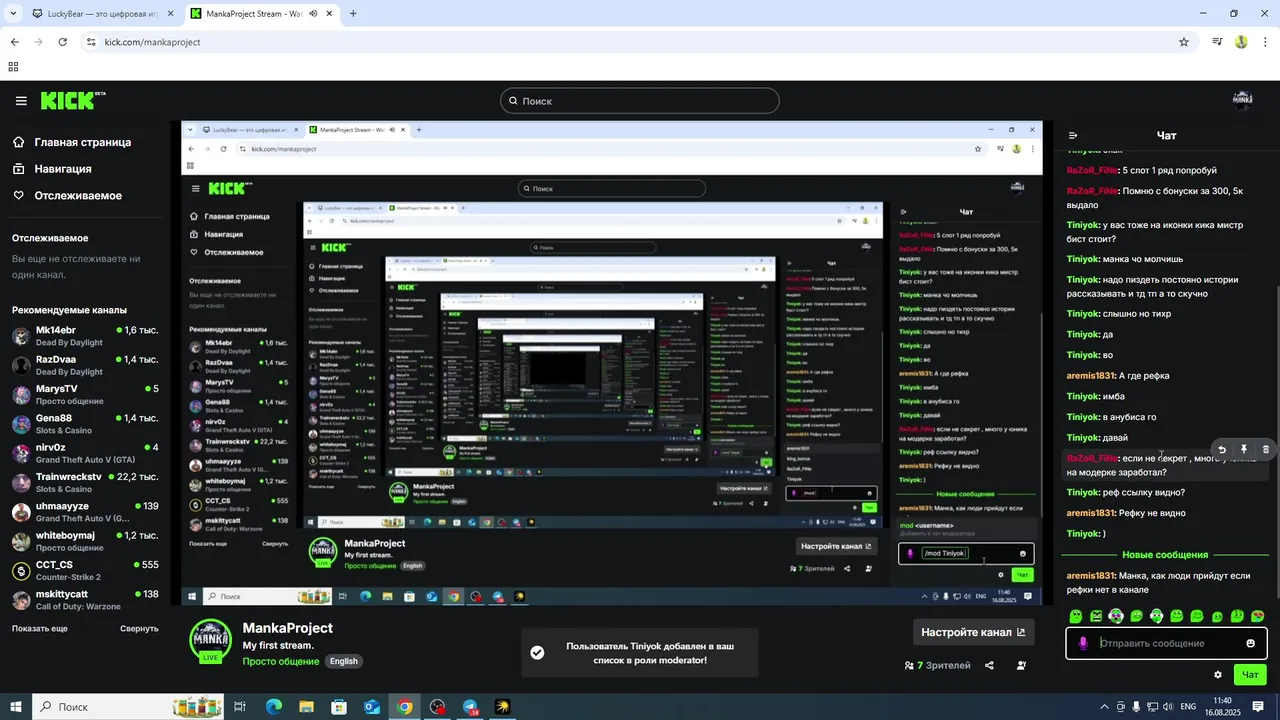Screen dimensions: 1280x720
Task: Delete the hovered chat message with the trash icon
Action: pyautogui.click(x=1265, y=450)
